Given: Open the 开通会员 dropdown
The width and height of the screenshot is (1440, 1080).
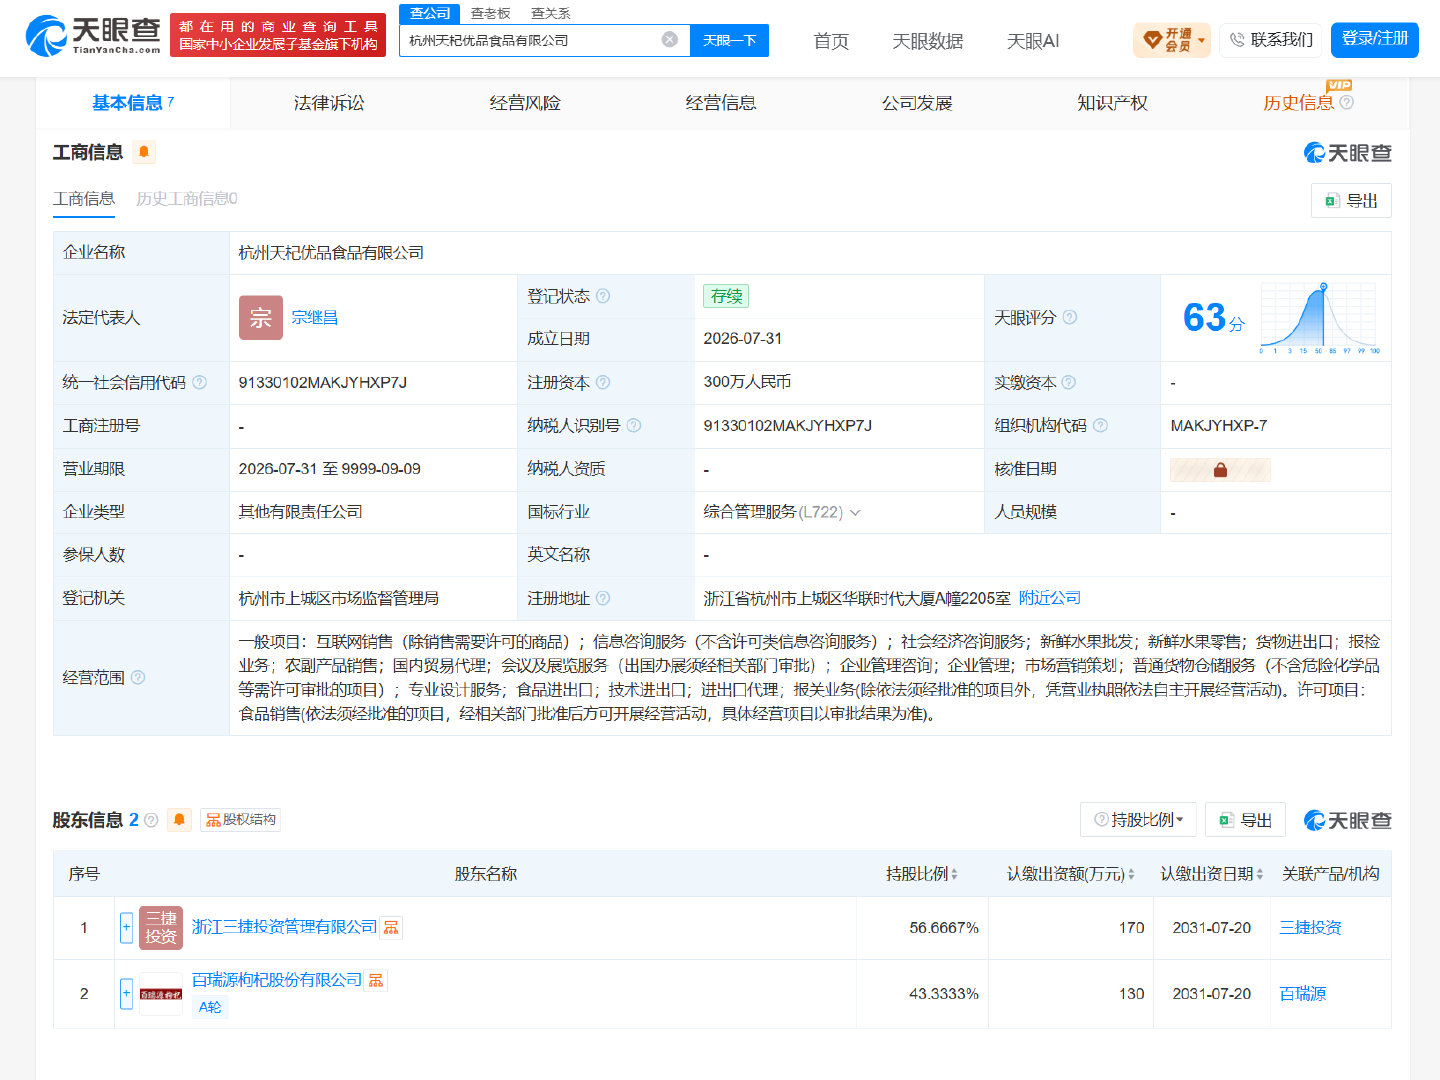Looking at the screenshot, I should click(x=1171, y=40).
